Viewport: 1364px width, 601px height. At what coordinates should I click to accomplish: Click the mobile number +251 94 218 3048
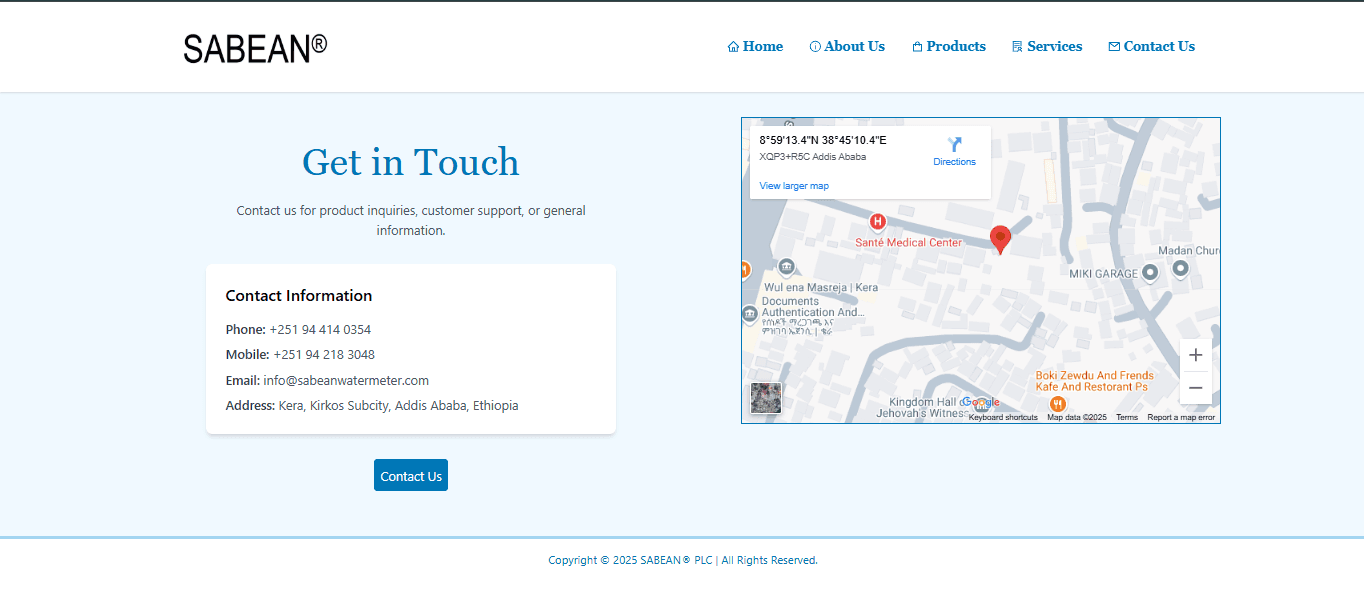pyautogui.click(x=324, y=354)
